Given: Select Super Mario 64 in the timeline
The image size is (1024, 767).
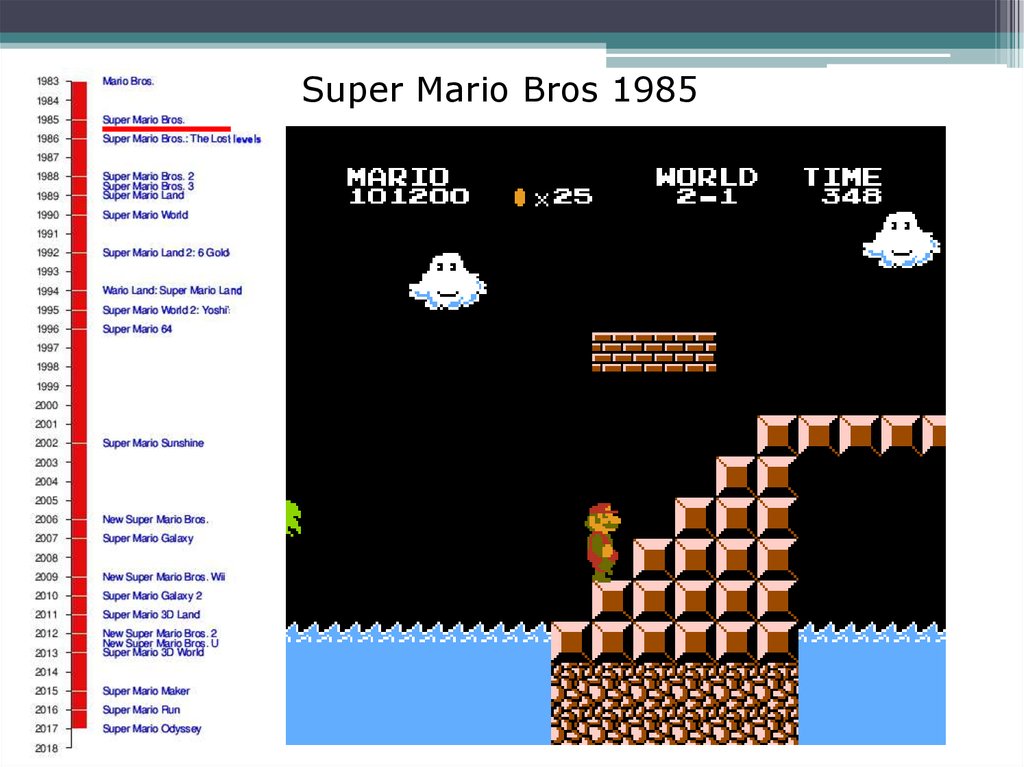Looking at the screenshot, I should (137, 329).
